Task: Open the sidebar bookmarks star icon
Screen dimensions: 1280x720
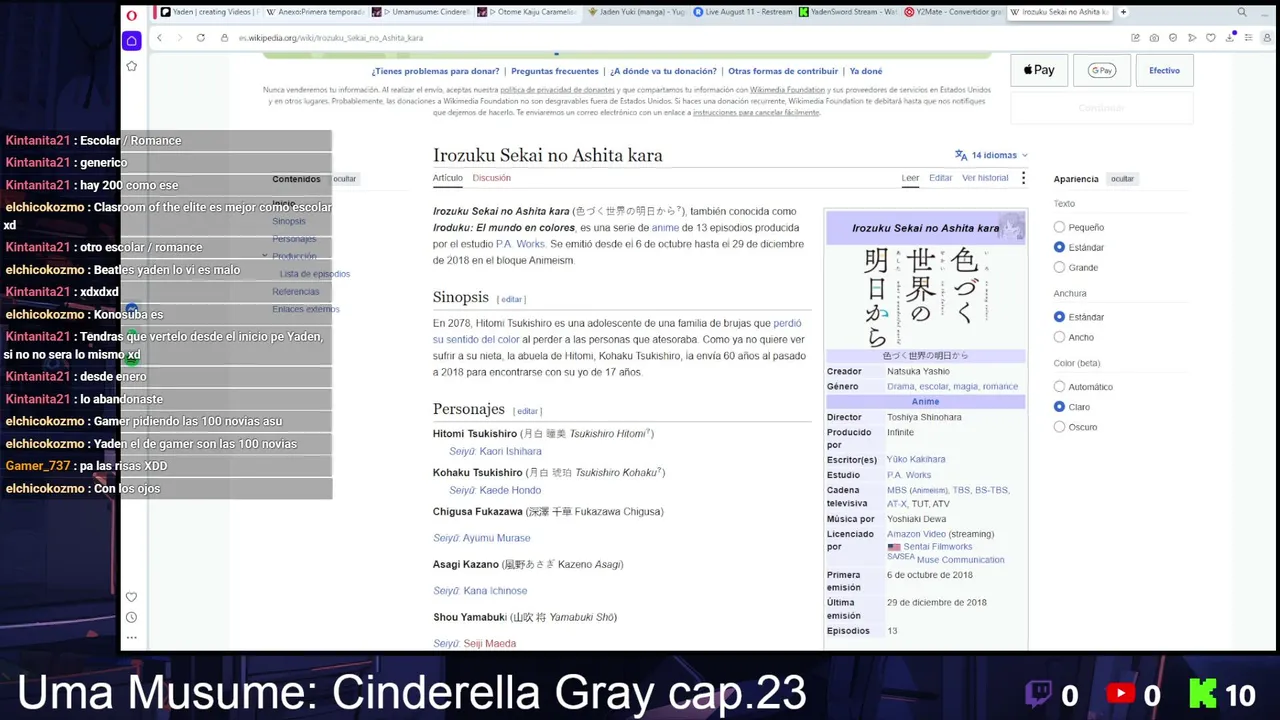Action: (131, 66)
